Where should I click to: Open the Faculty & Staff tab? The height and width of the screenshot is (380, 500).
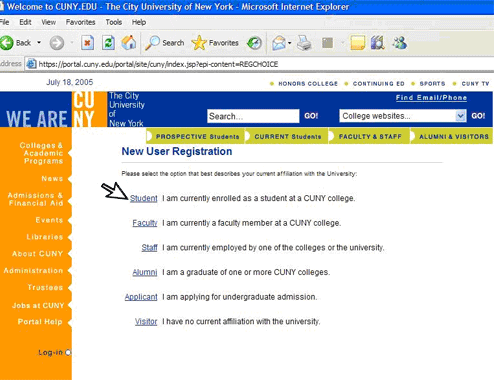point(370,136)
